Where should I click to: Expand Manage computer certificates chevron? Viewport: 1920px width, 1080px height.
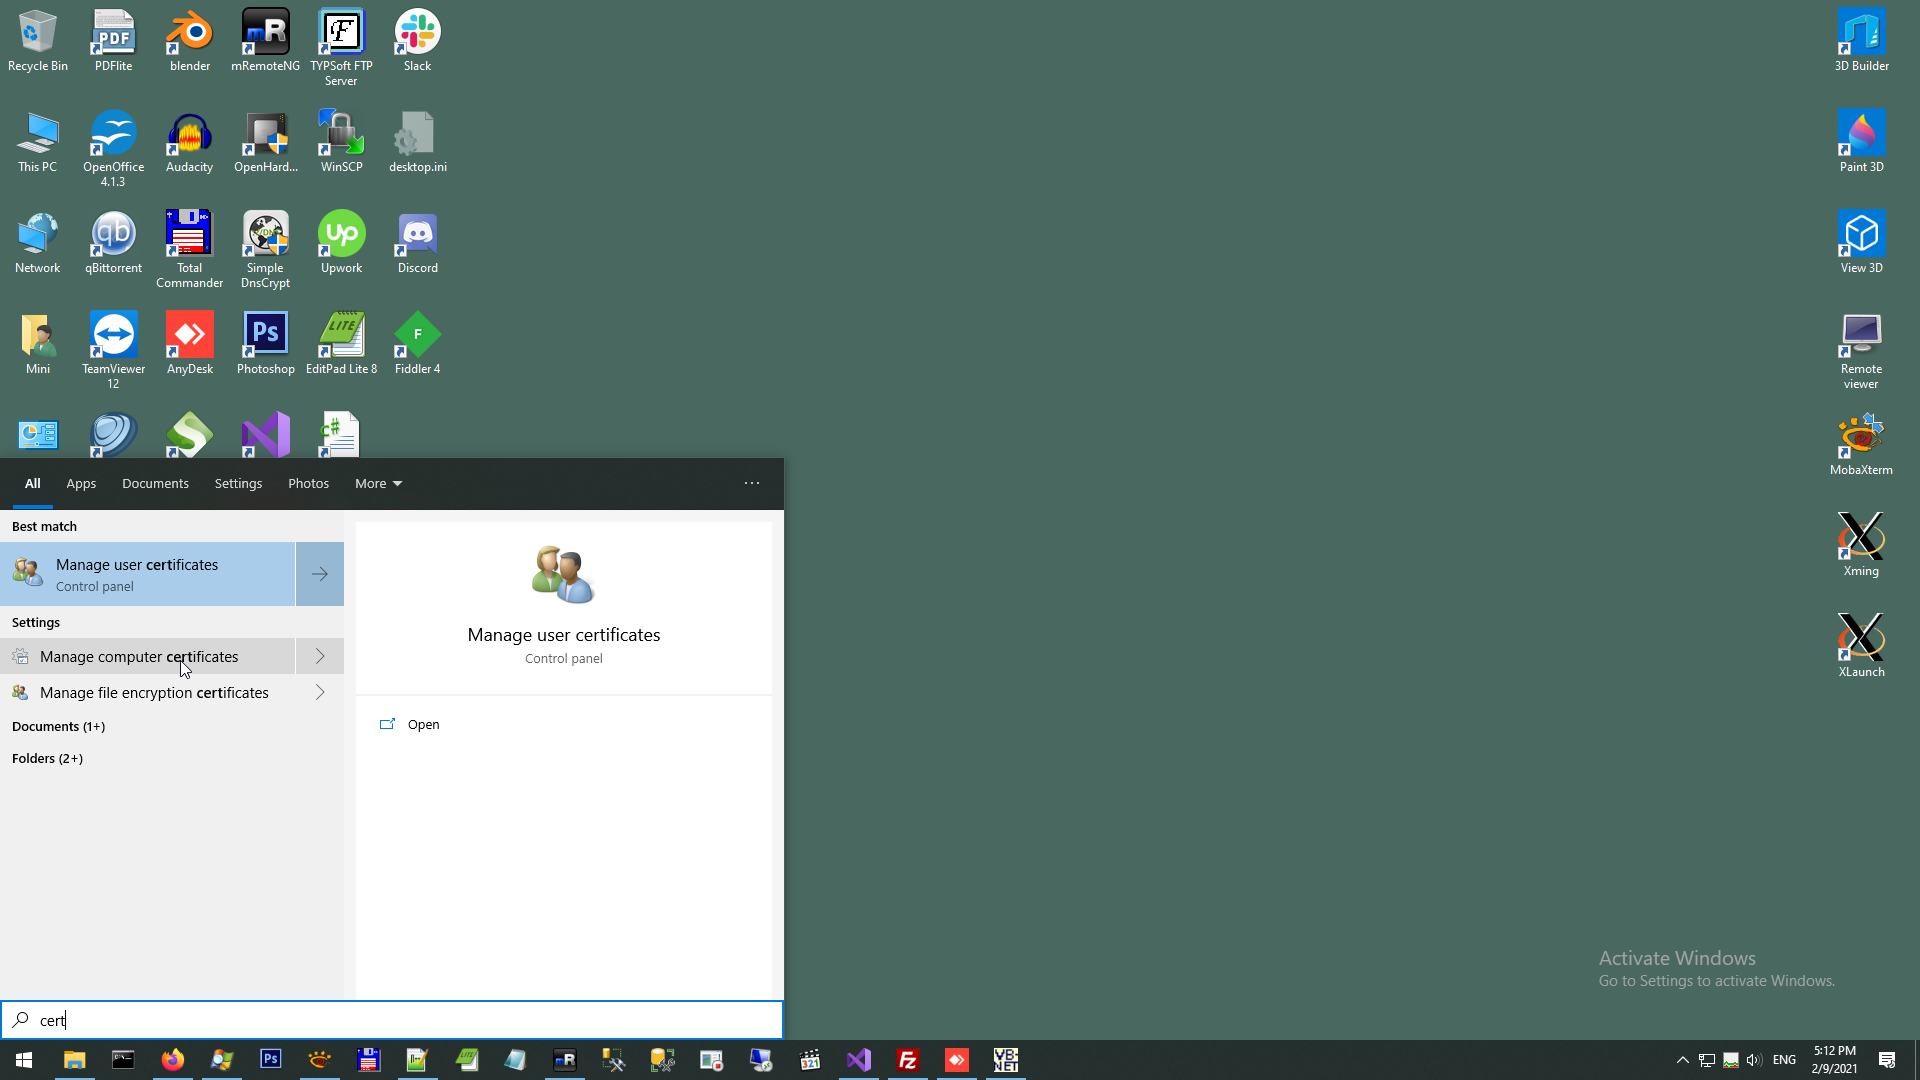point(320,657)
